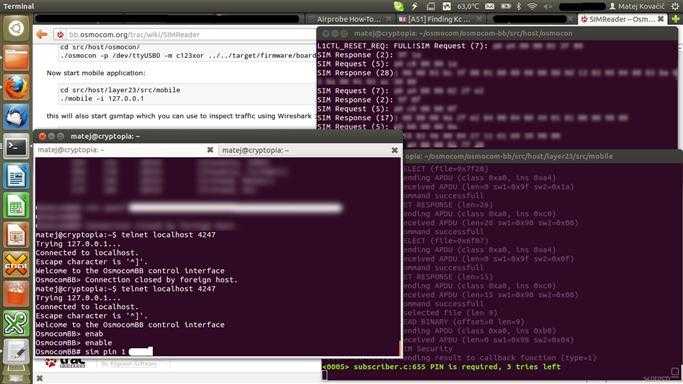Launch the Xmind X icon in launcher
Image resolution: width=683 pixels, height=384 pixels.
(x=16, y=265)
